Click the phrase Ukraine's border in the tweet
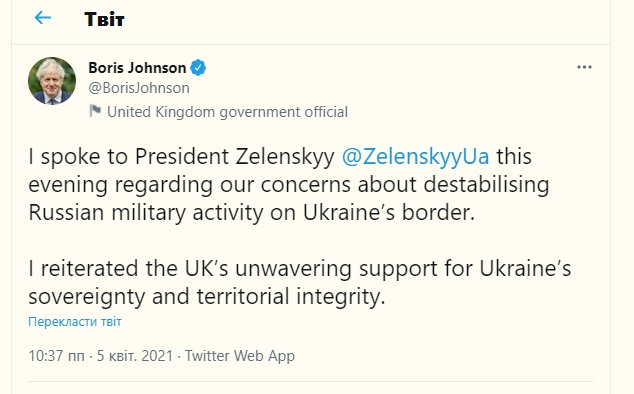The image size is (634, 394). coord(389,212)
